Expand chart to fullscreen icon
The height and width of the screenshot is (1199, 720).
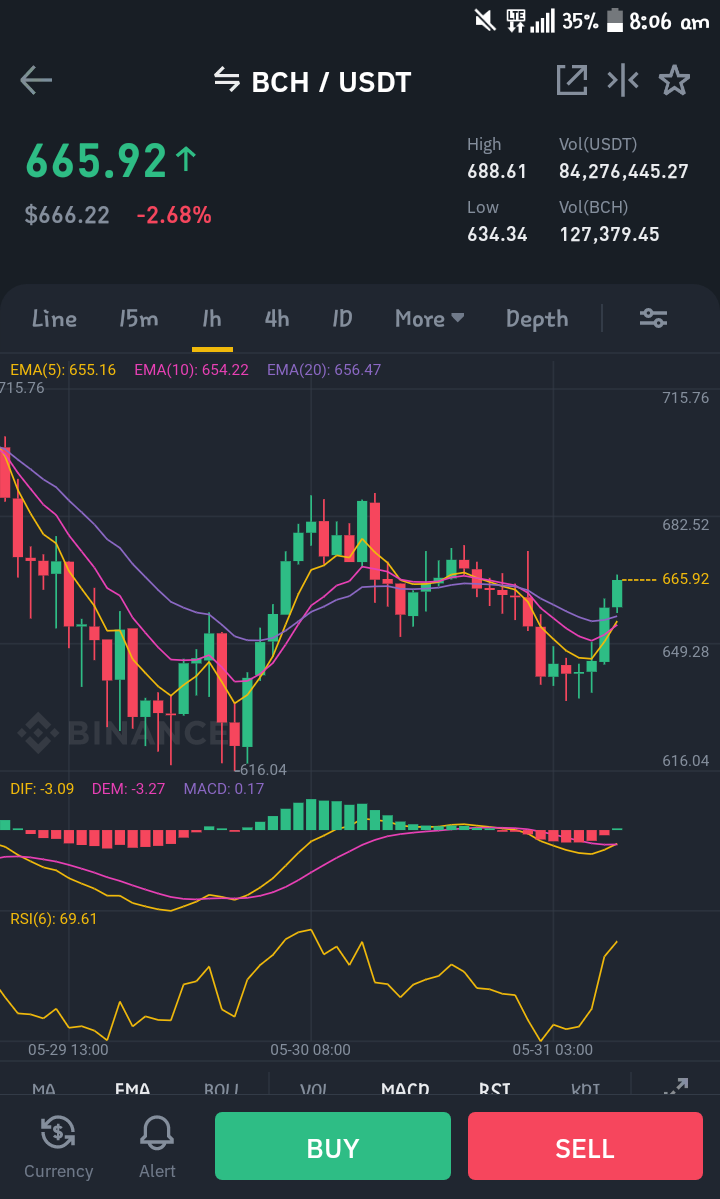[x=676, y=1088]
